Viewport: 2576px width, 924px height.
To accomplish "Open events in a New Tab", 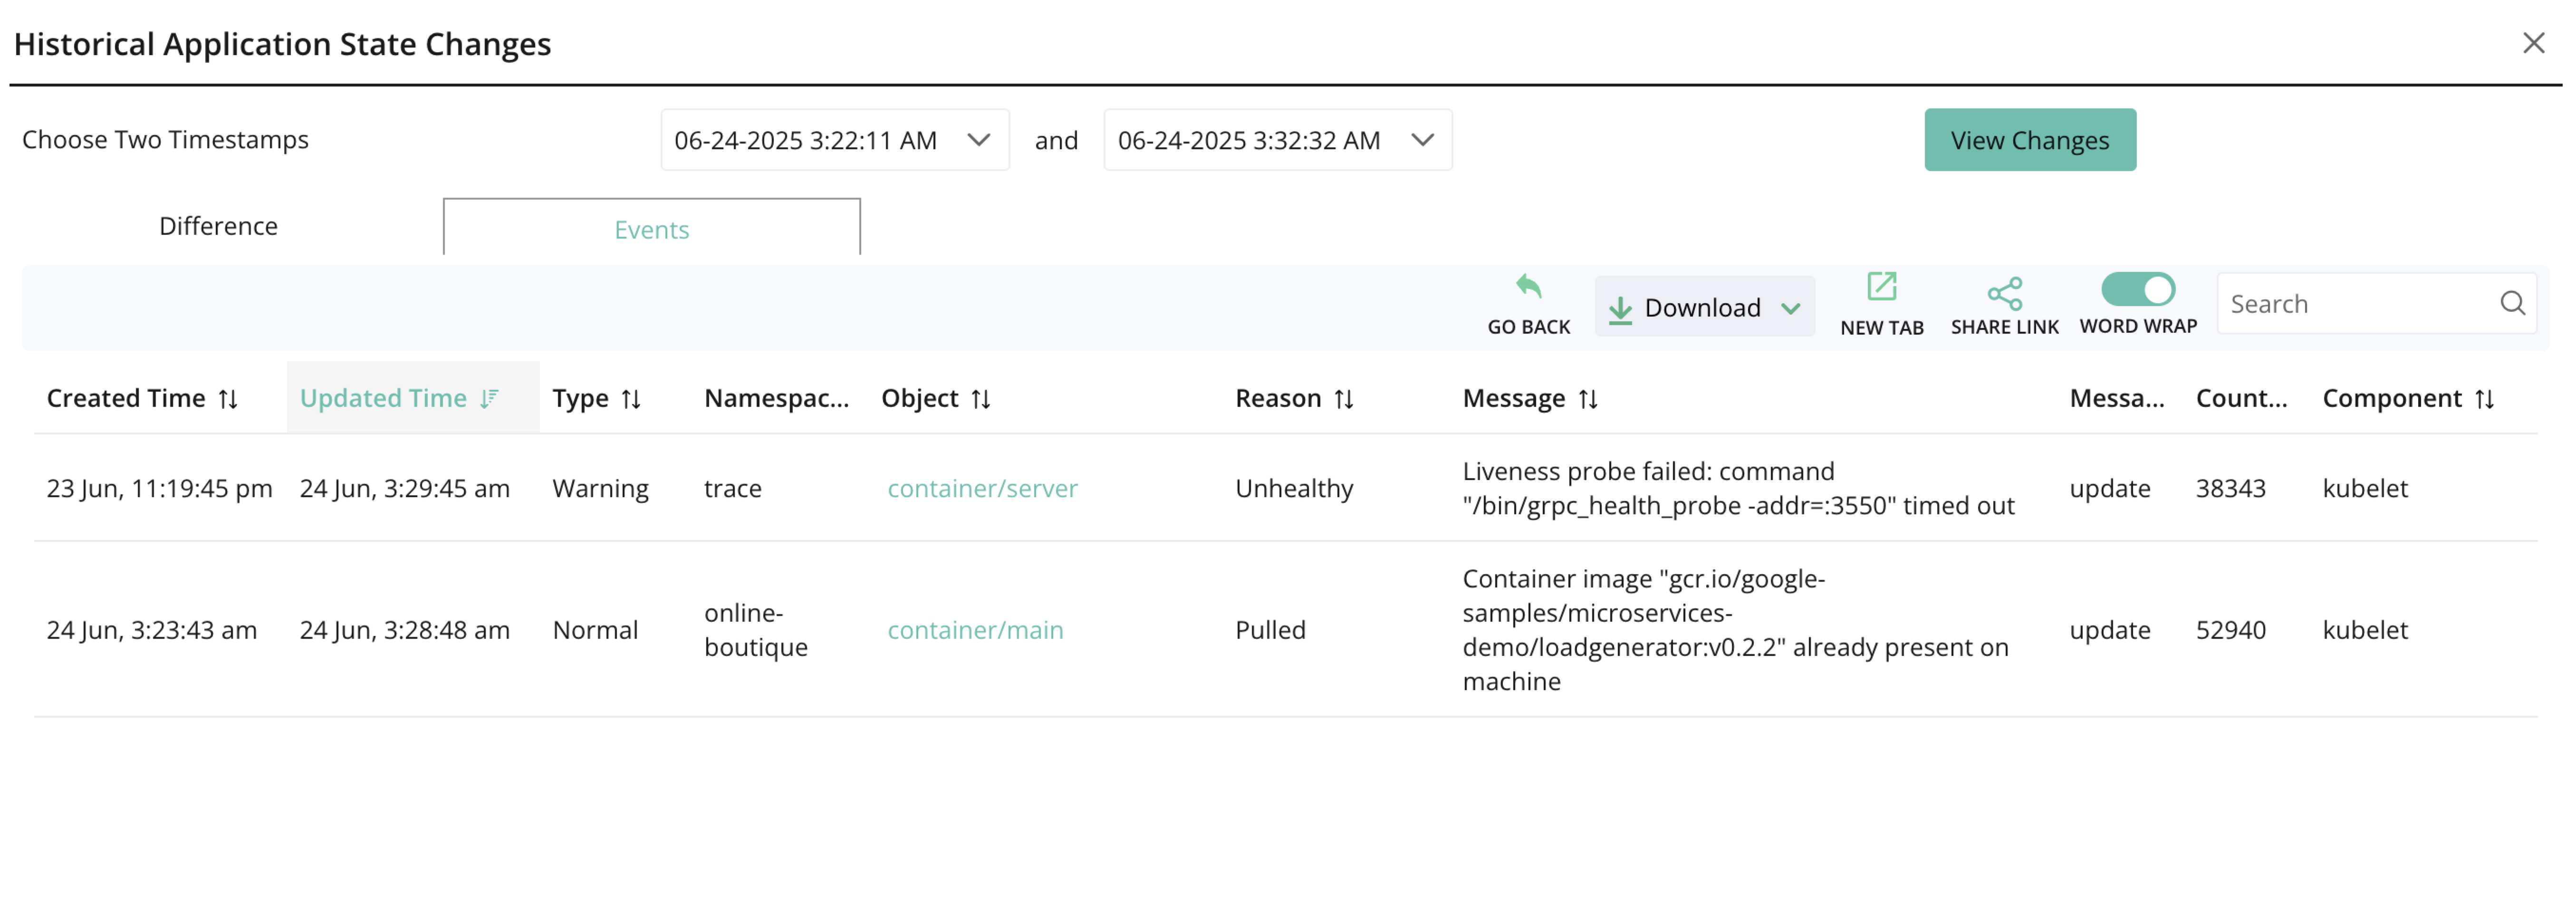I will 1881,287.
